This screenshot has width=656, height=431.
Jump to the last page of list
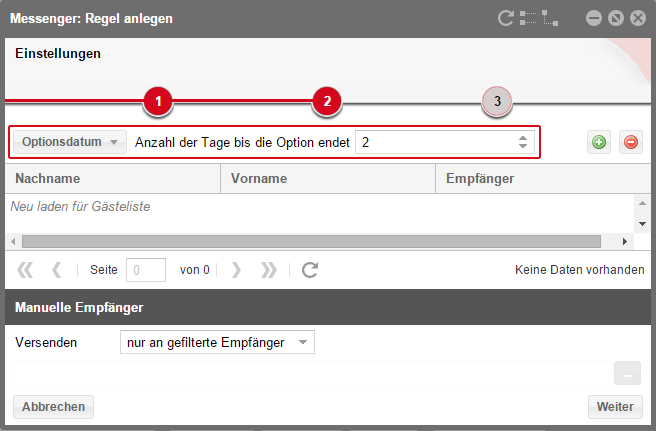pos(268,269)
